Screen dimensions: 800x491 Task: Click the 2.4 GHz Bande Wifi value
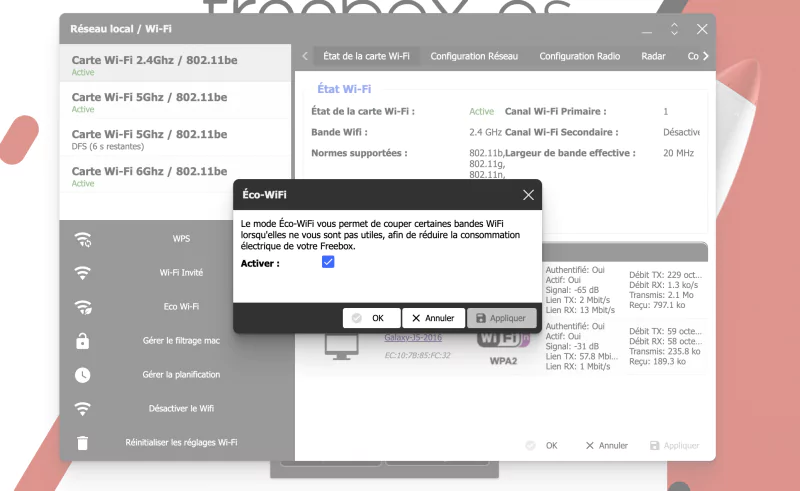click(x=486, y=132)
